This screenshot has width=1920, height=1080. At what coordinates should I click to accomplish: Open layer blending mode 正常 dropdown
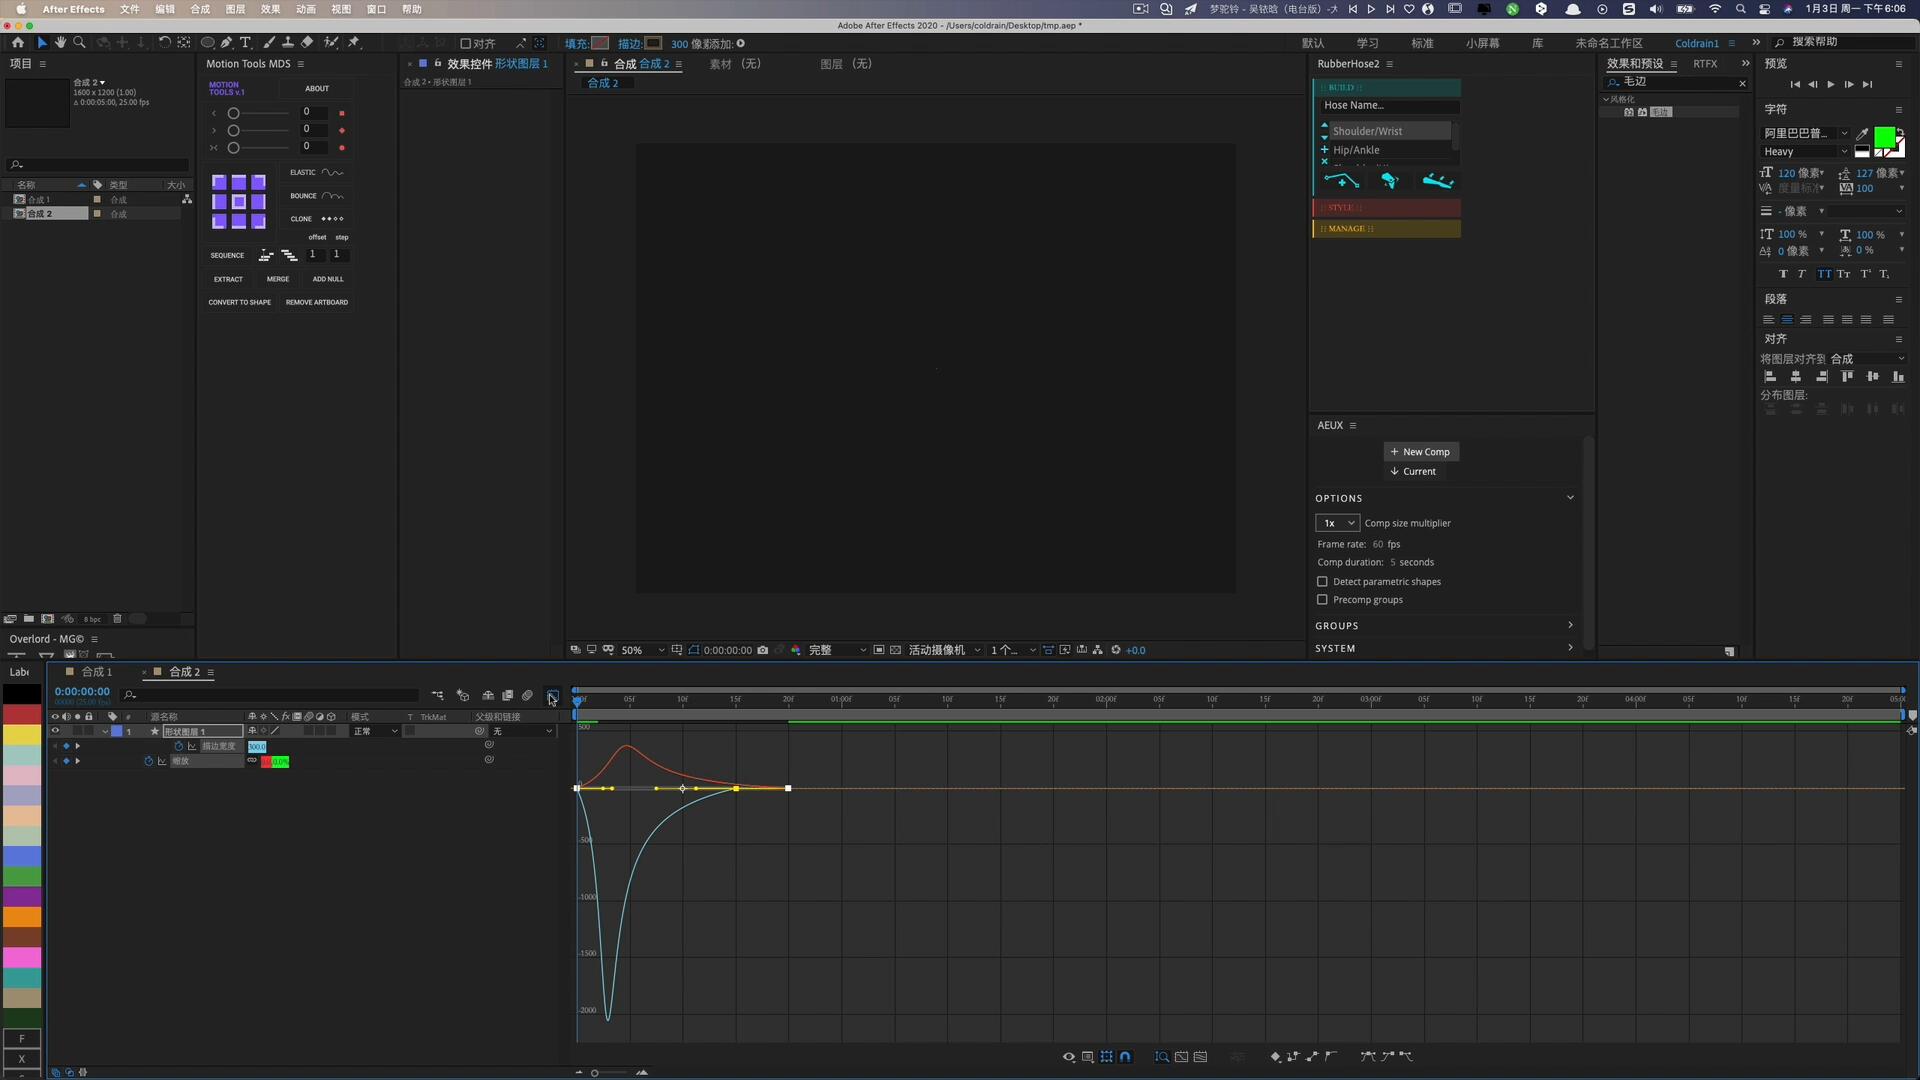click(375, 731)
